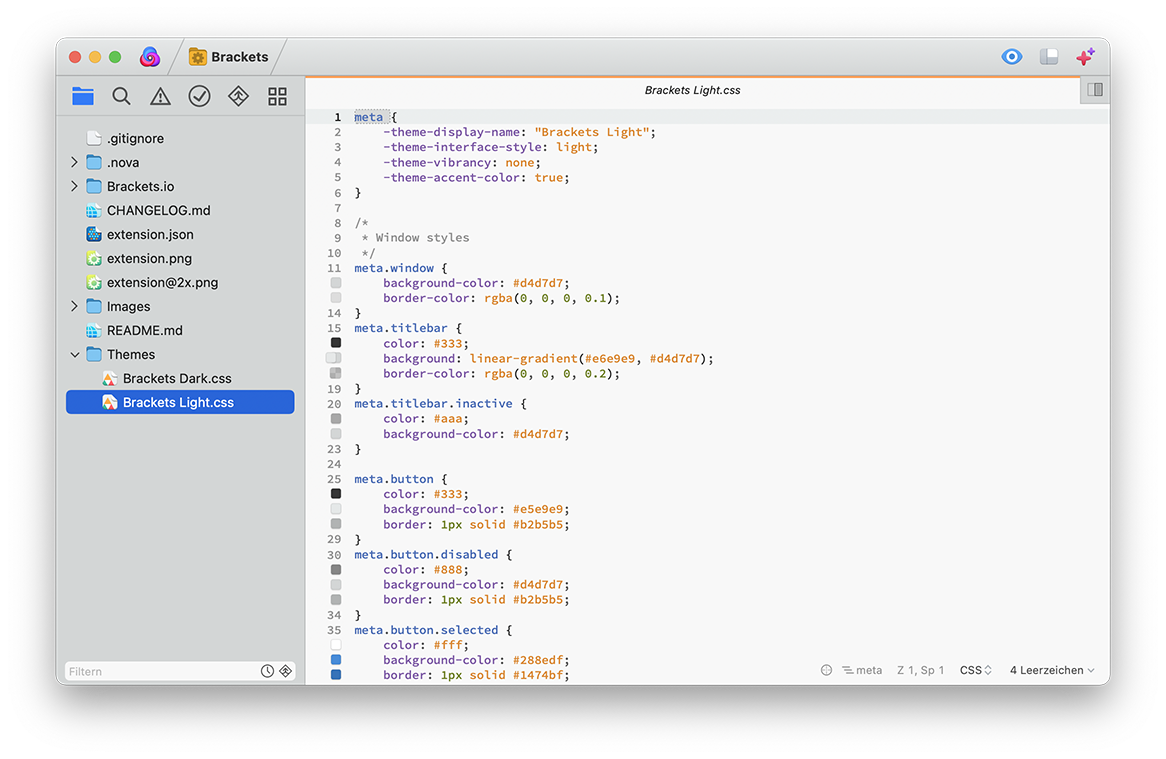Expand the Brackets.io folder
This screenshot has width=1166, height=759.
point(74,186)
